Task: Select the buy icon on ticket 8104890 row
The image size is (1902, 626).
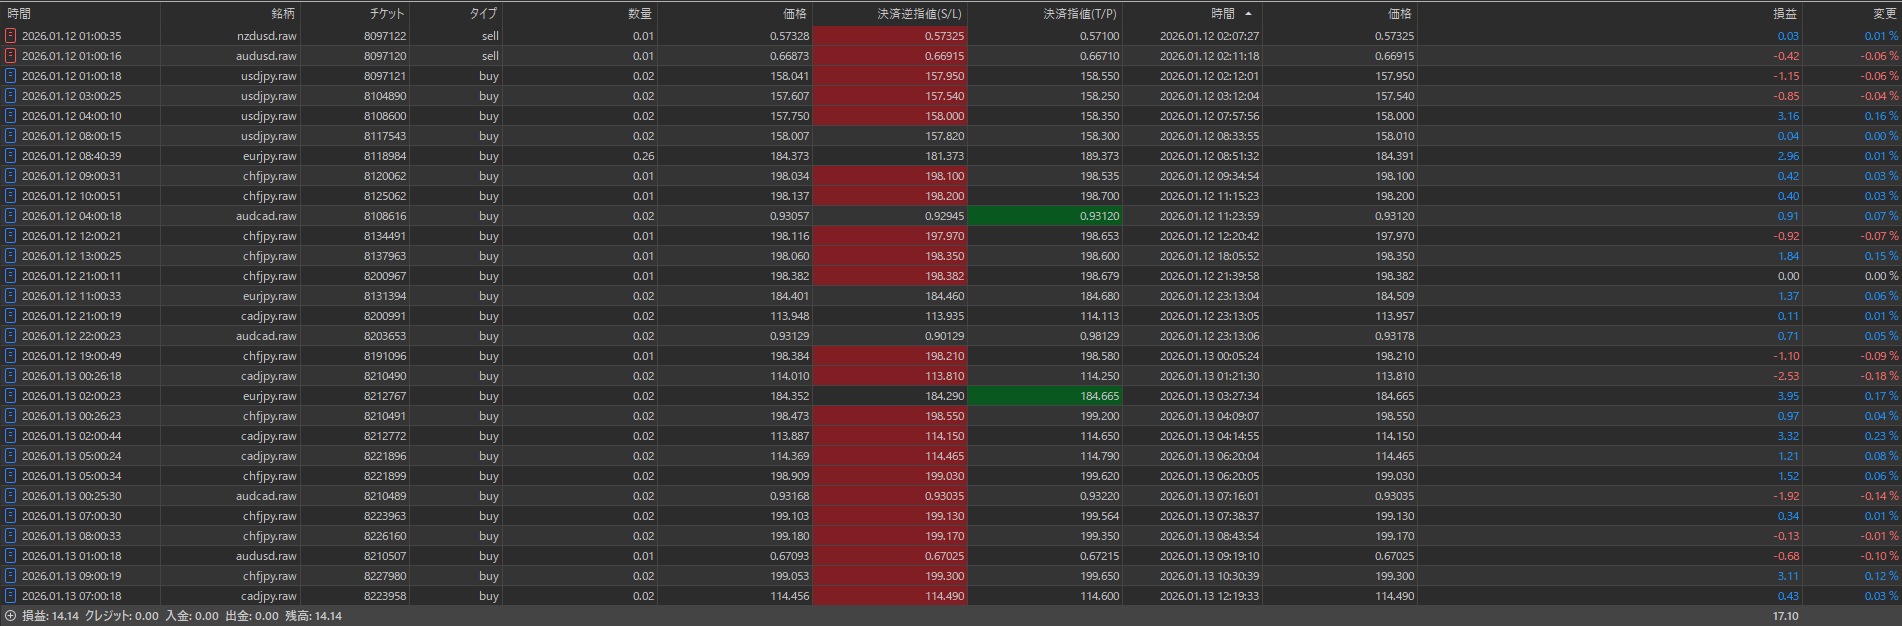Action: tap(10, 96)
